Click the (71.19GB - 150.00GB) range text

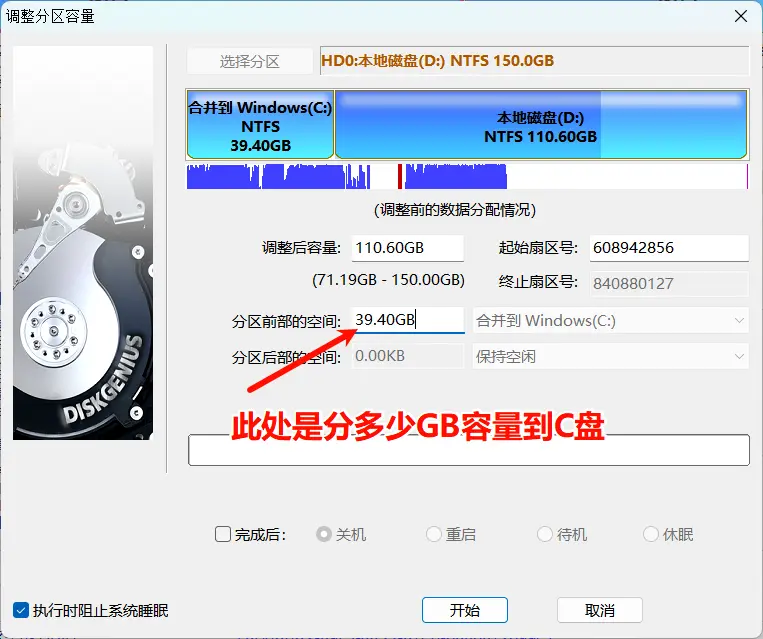pyautogui.click(x=388, y=280)
